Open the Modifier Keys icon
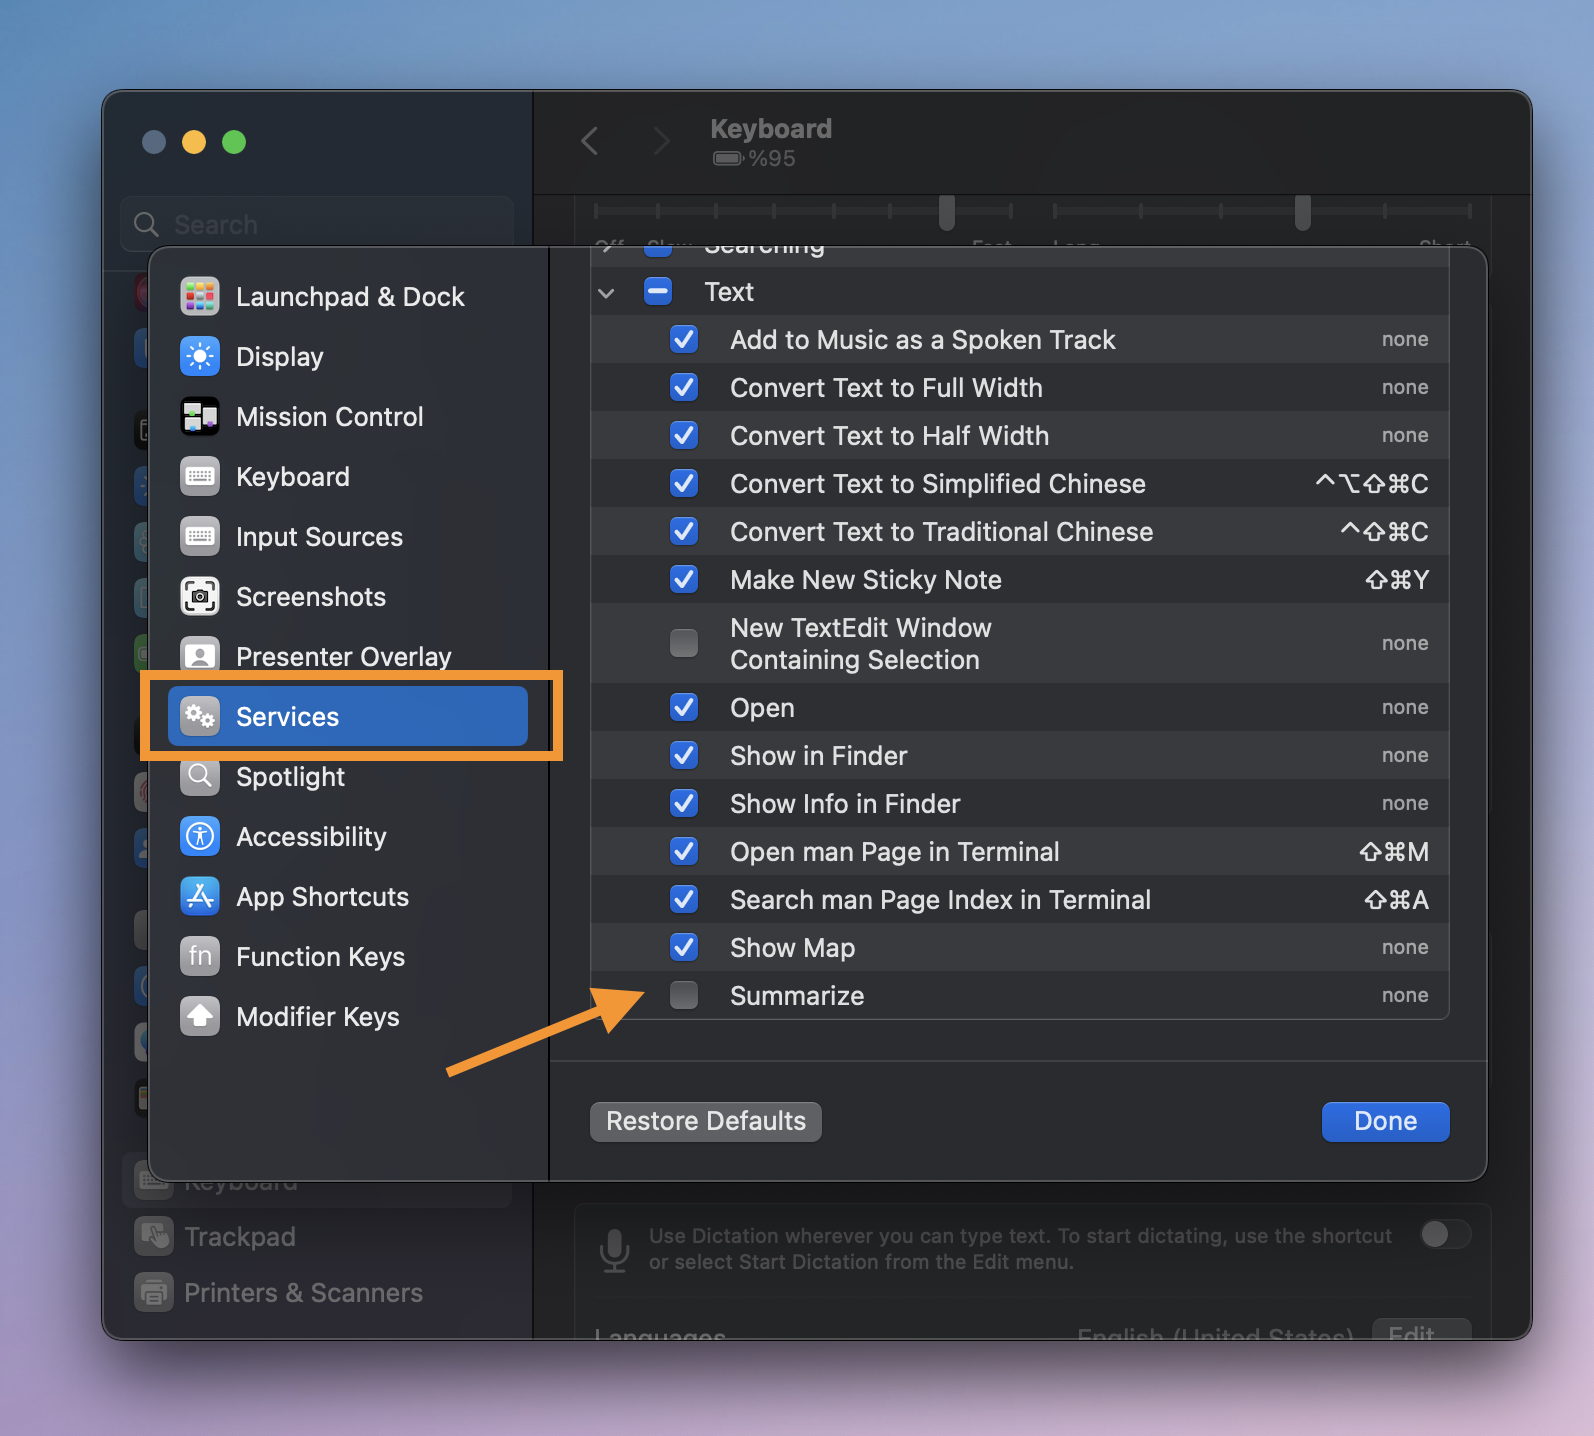The image size is (1594, 1436). coord(200,1016)
